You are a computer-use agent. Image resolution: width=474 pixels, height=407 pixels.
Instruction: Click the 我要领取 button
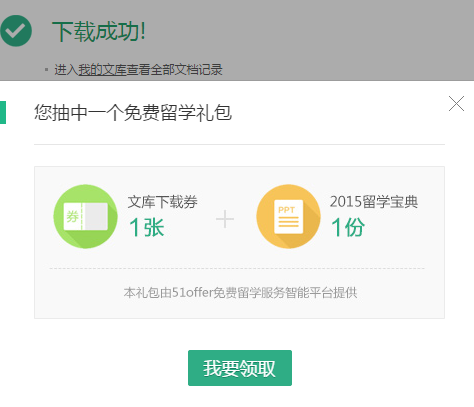(x=240, y=368)
